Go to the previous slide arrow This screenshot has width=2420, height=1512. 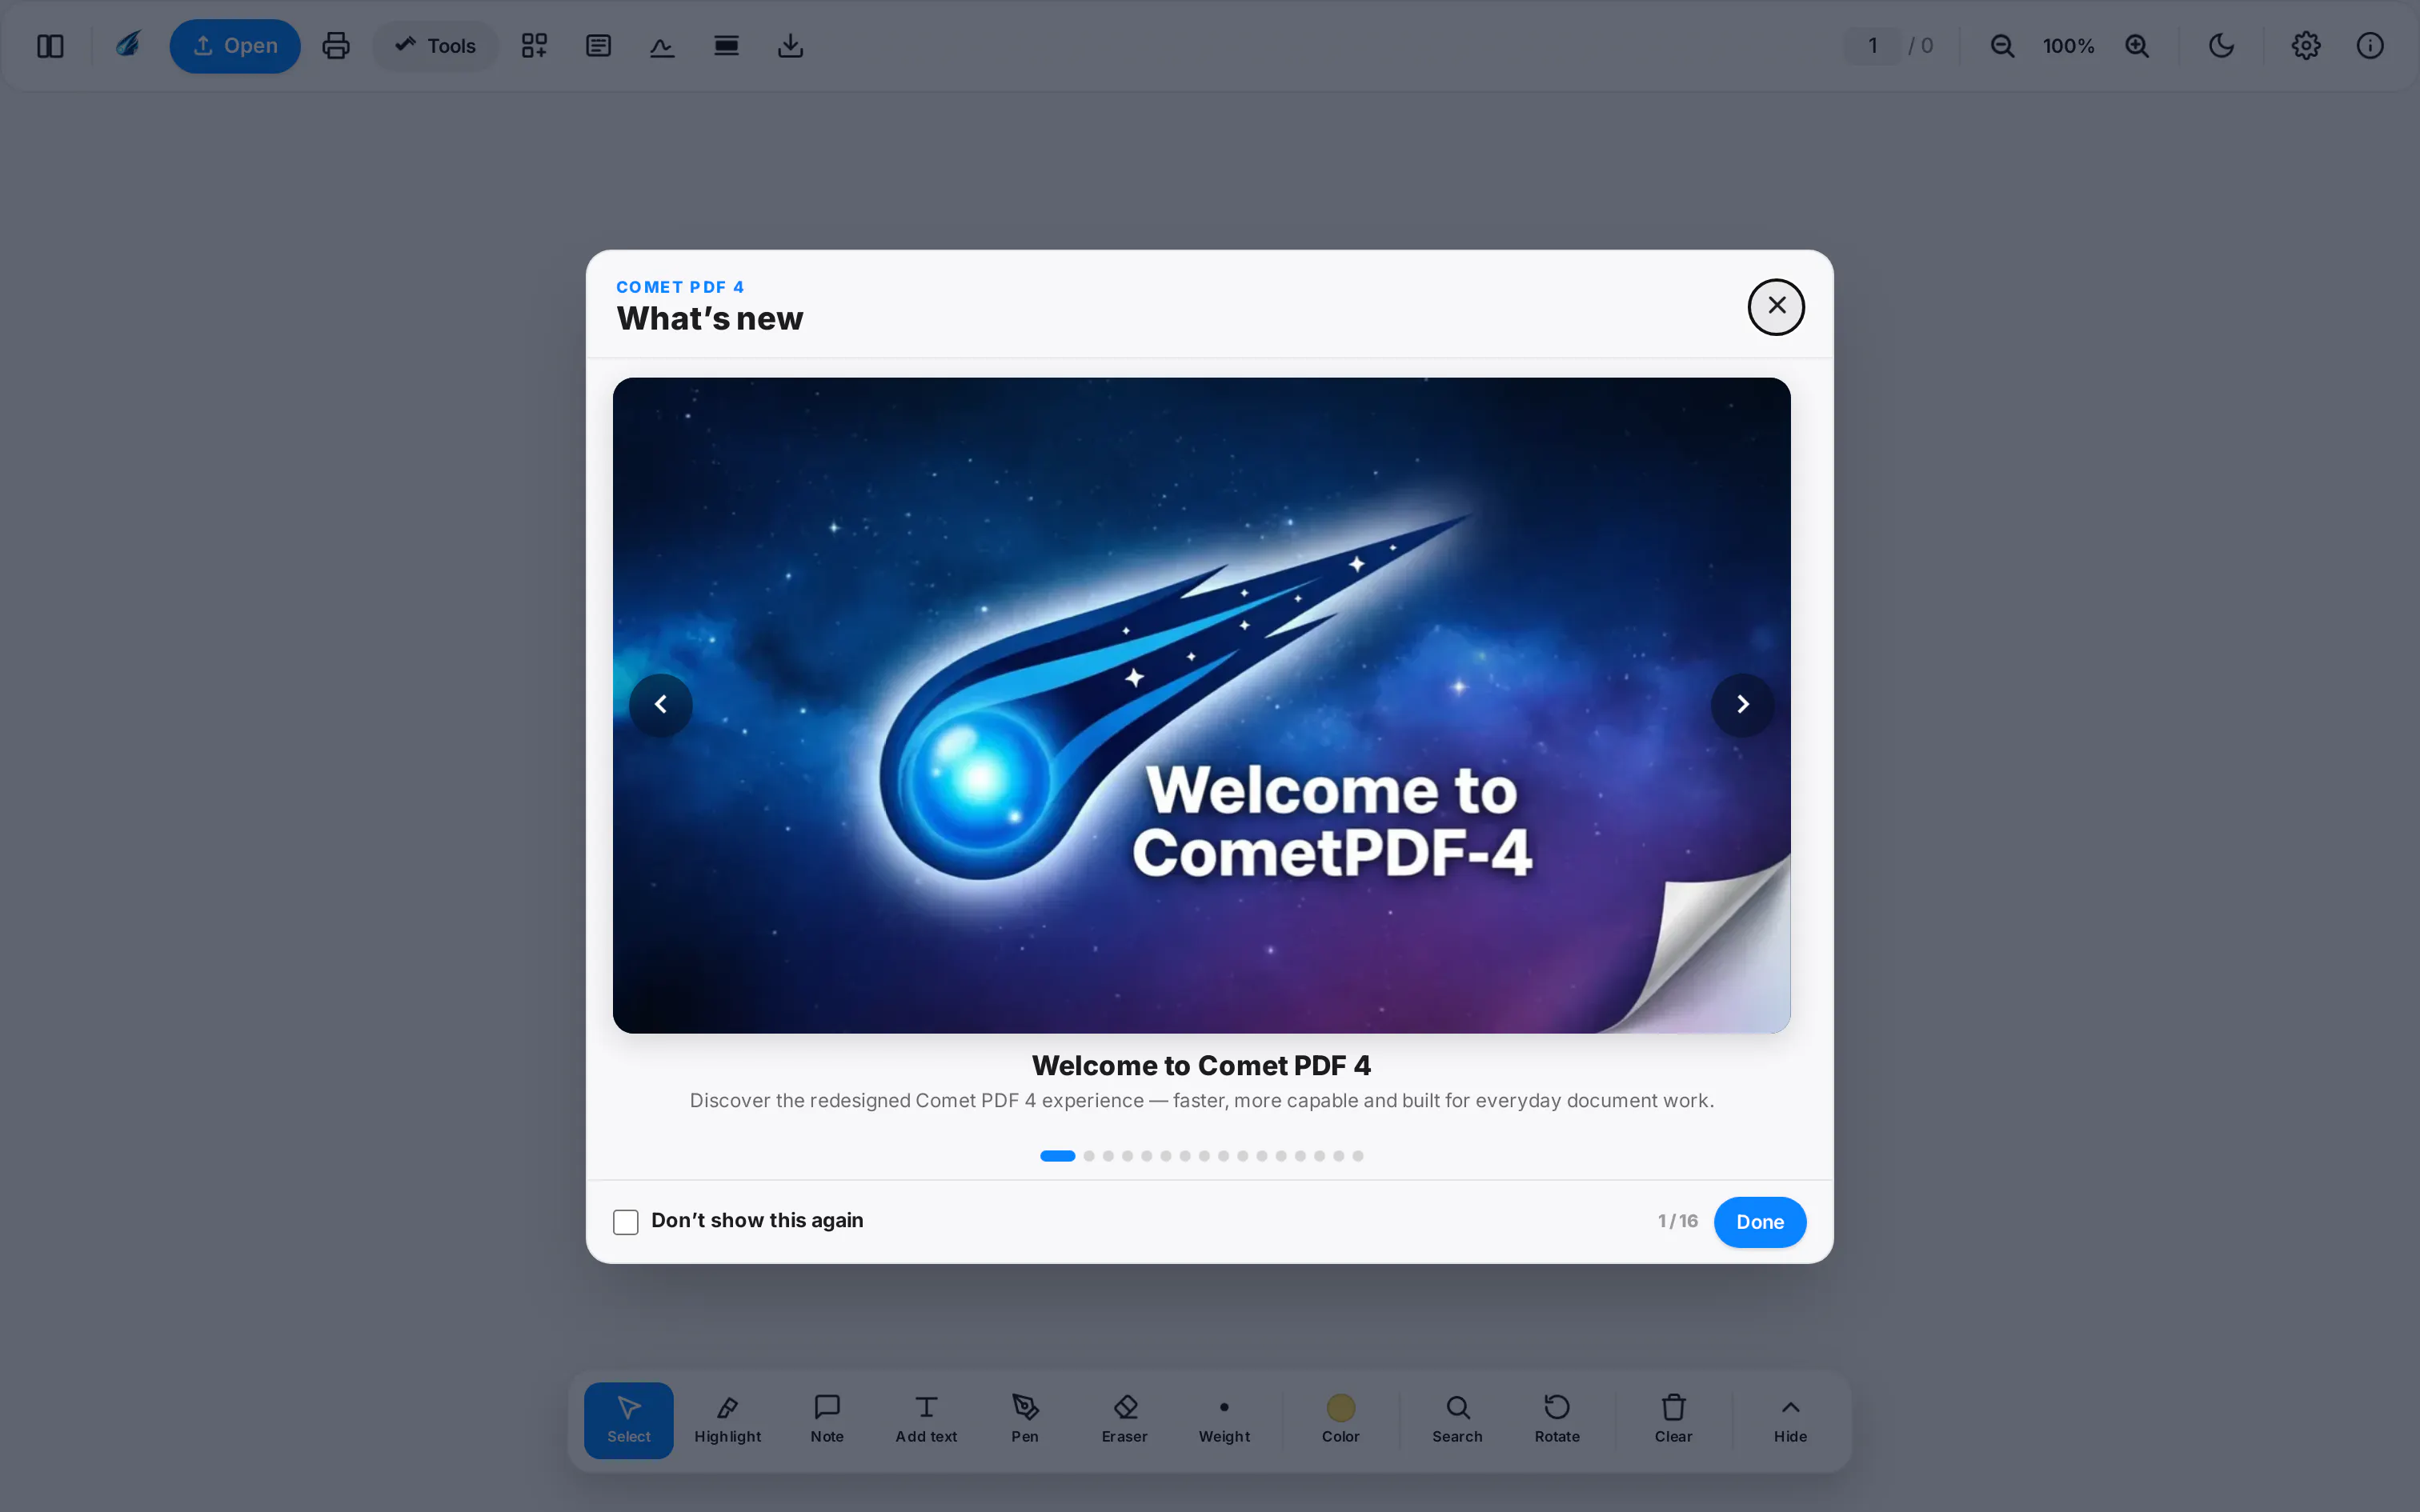click(x=661, y=705)
